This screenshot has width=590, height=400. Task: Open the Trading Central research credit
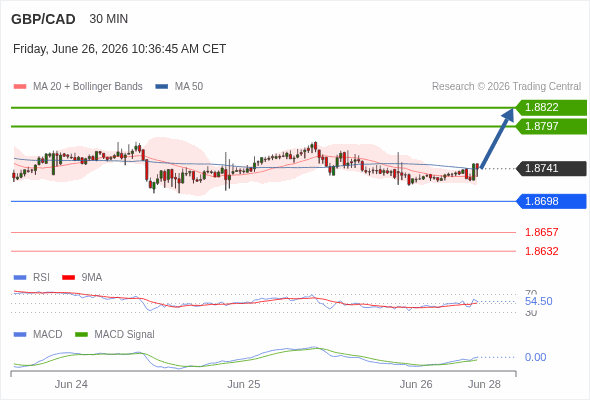[506, 87]
